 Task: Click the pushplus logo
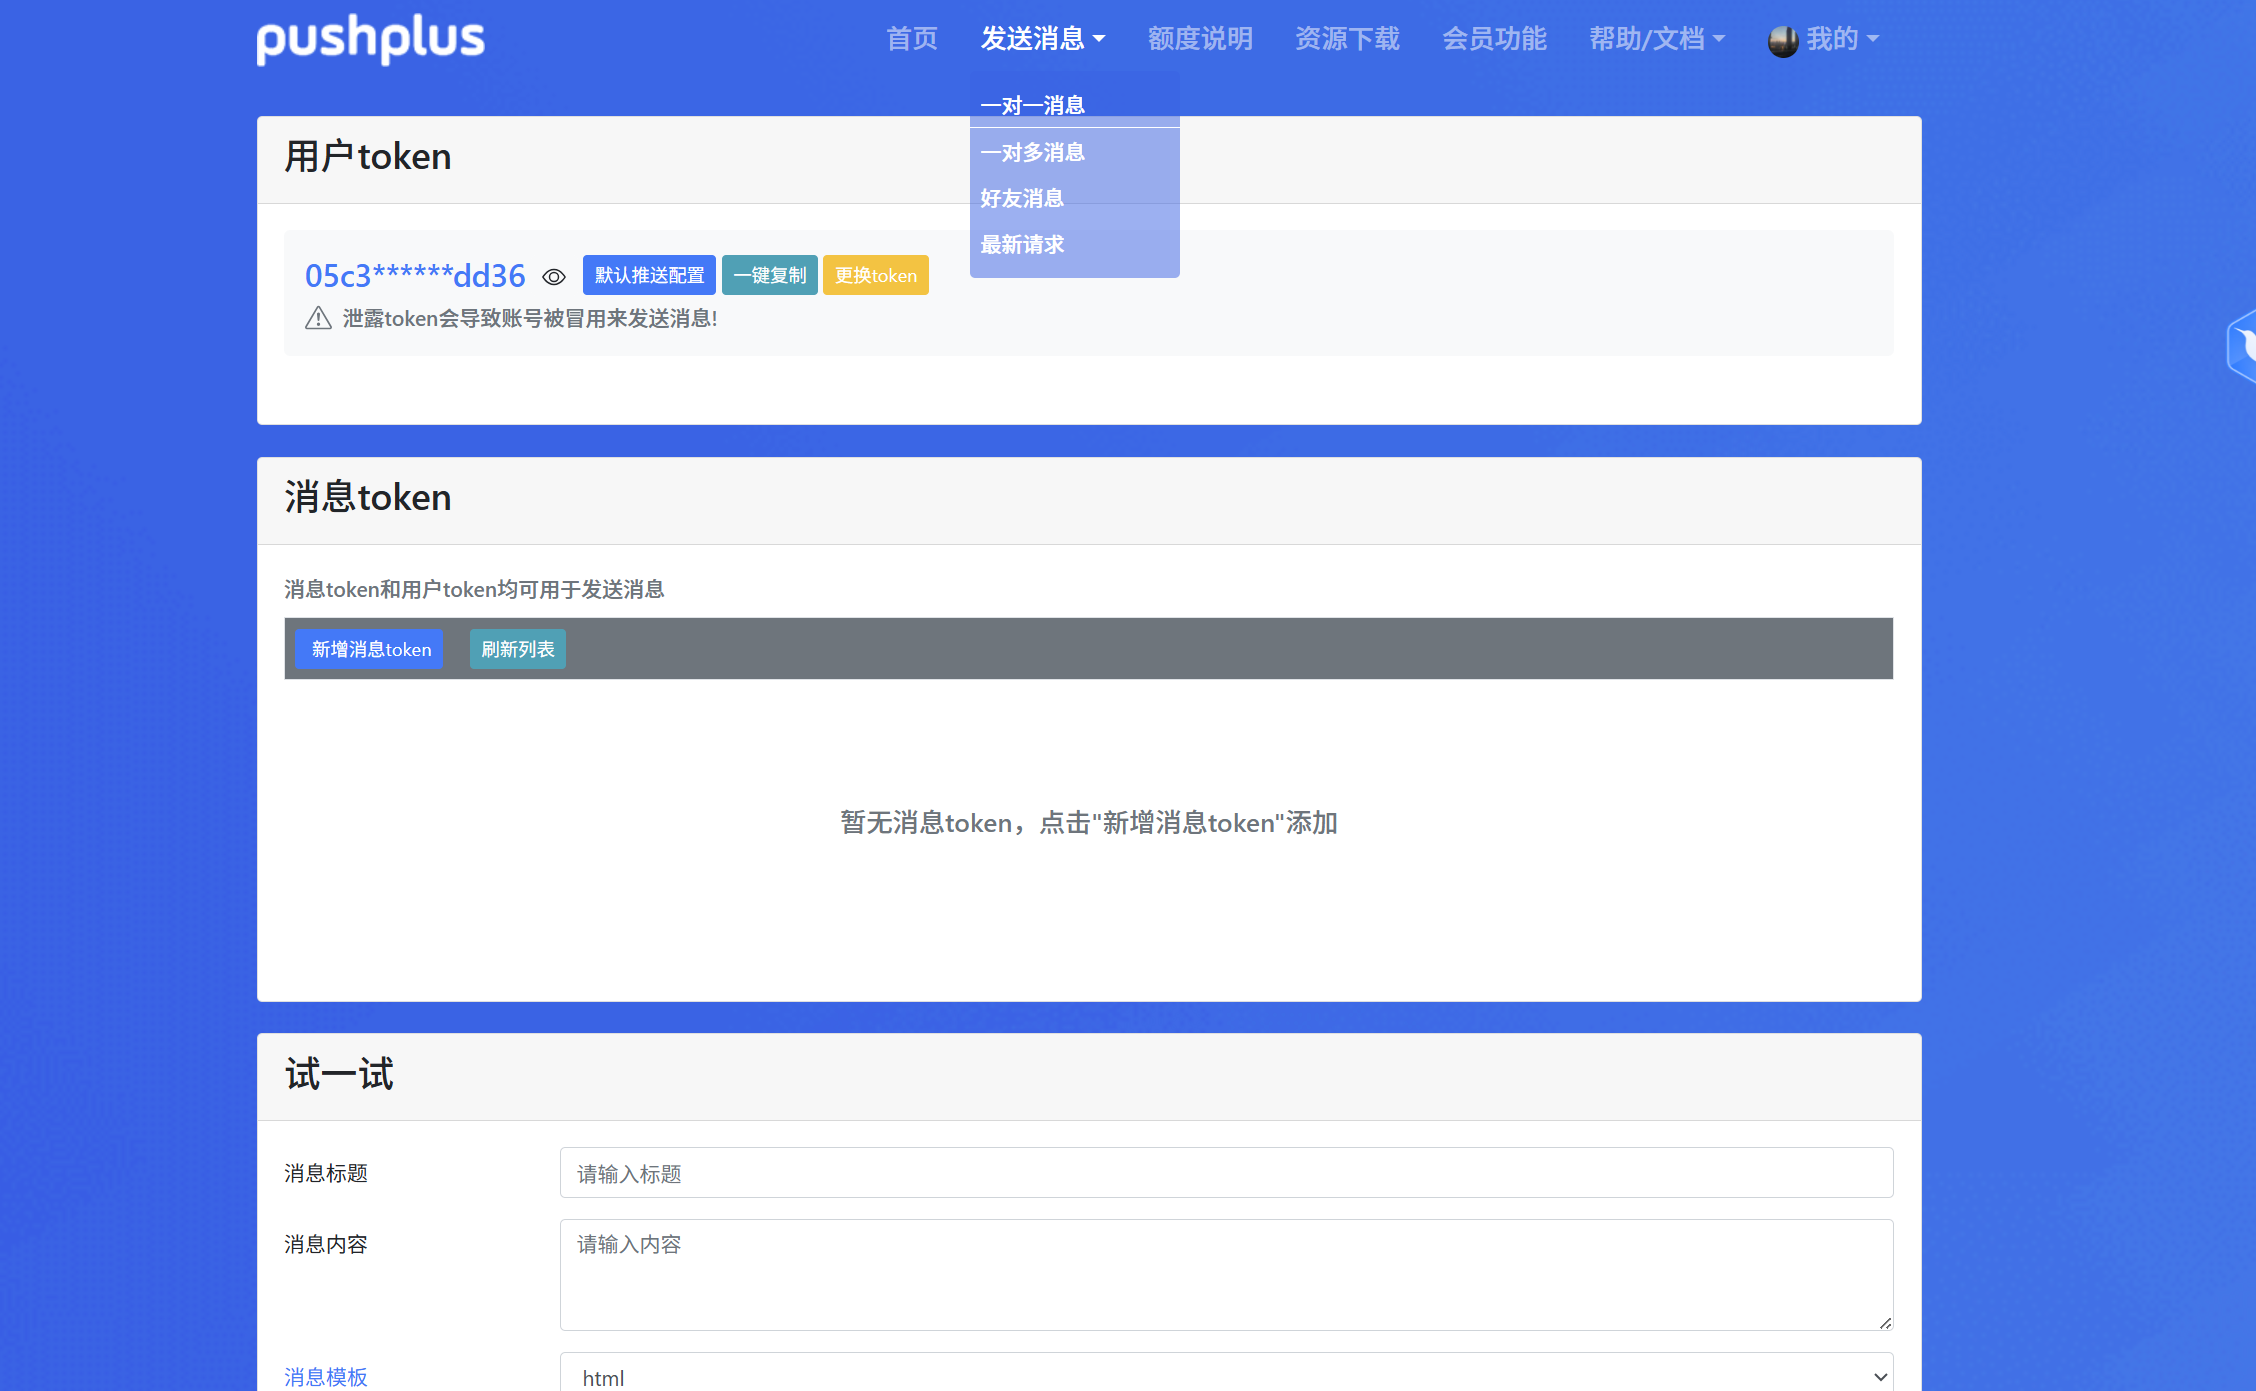370,39
